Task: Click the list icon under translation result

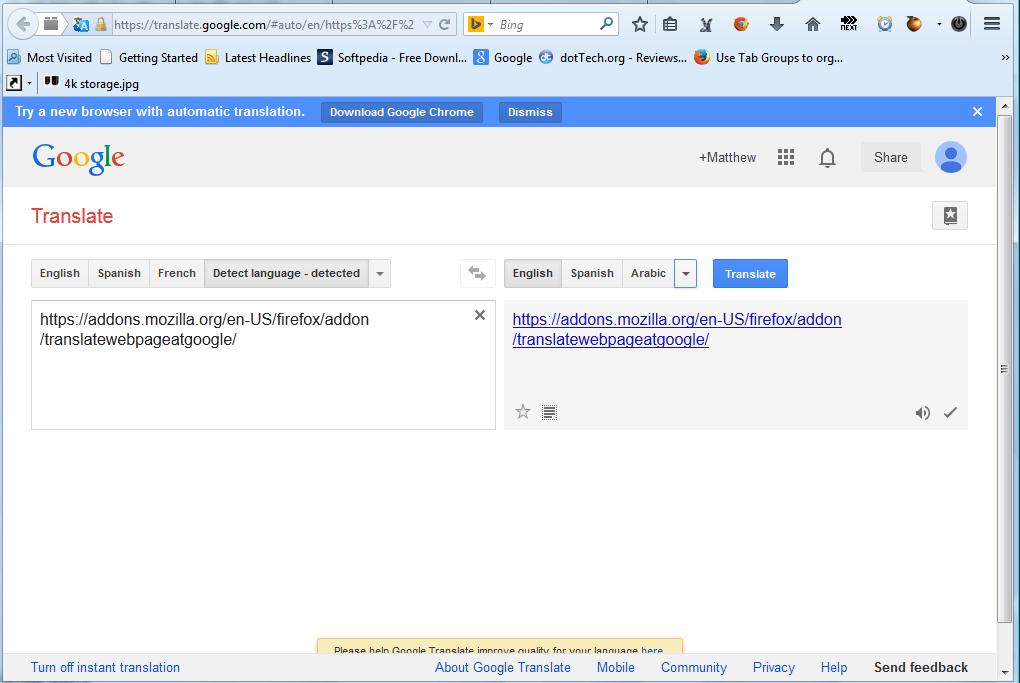Action: 549,412
